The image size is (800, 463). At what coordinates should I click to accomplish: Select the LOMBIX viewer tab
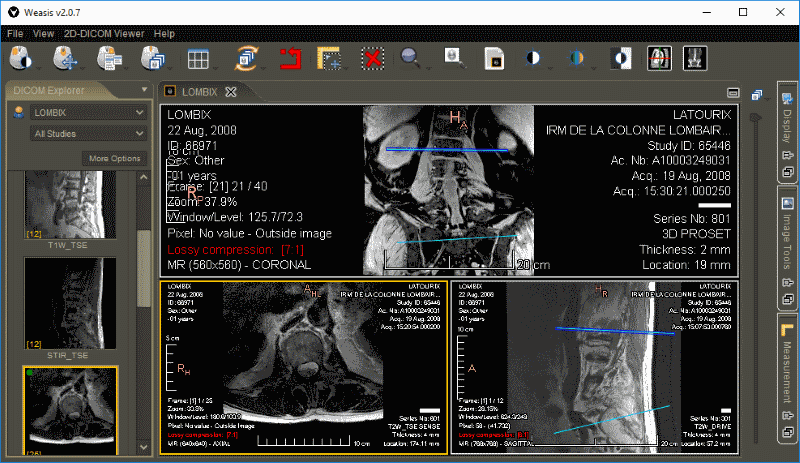click(199, 92)
